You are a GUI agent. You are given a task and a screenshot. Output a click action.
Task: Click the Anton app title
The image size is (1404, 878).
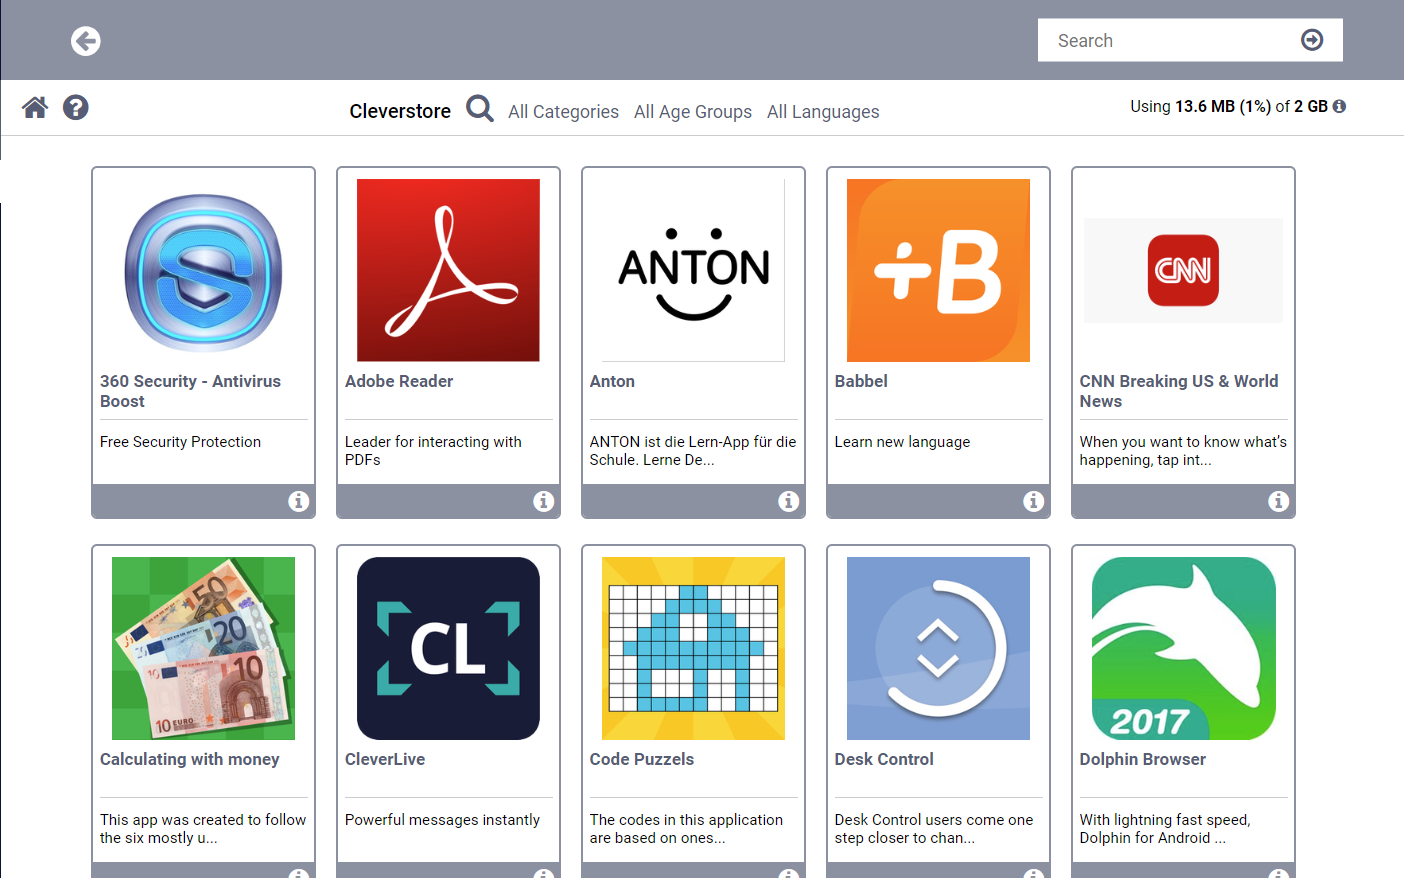pyautogui.click(x=612, y=381)
